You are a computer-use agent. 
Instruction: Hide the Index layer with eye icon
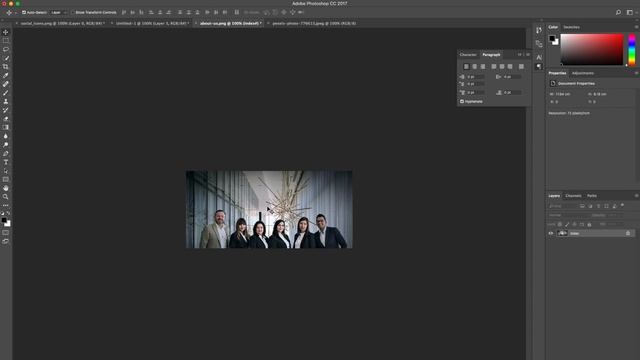551,233
